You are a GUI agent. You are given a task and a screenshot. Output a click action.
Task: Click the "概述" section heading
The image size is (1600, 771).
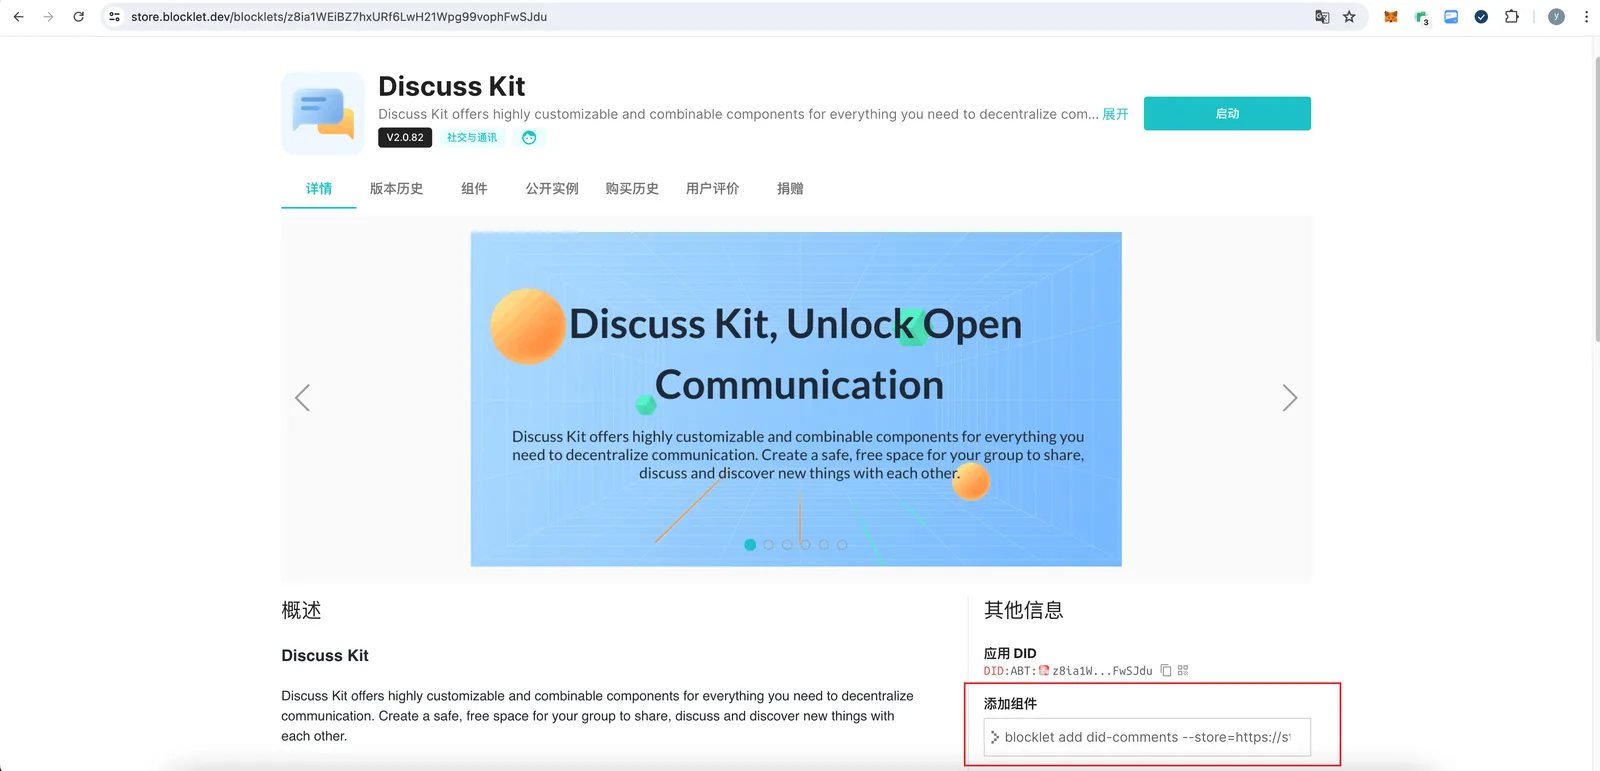click(x=301, y=610)
